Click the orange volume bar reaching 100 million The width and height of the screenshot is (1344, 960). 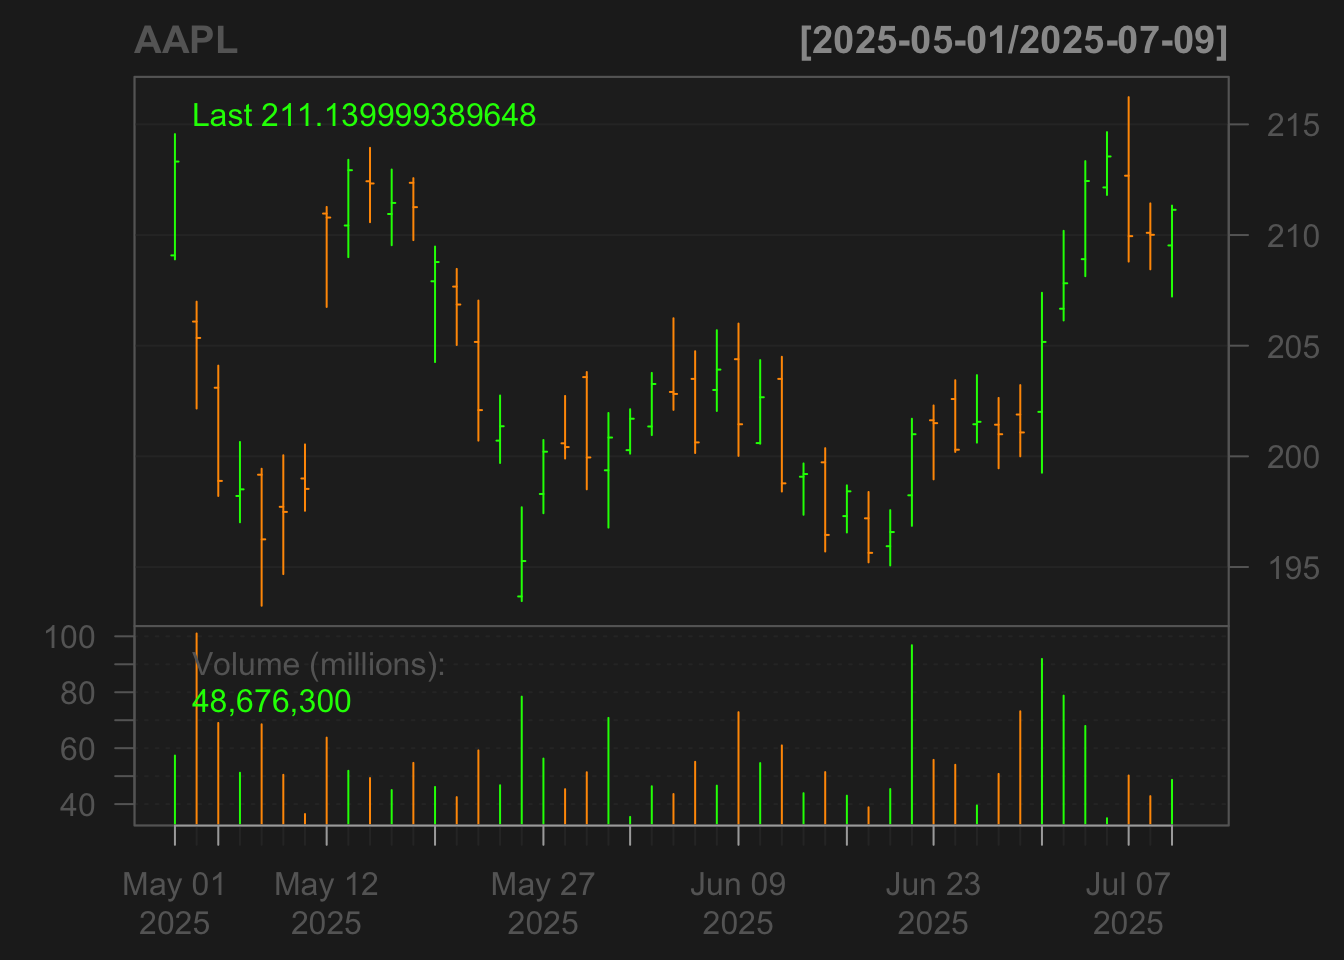[x=196, y=729]
